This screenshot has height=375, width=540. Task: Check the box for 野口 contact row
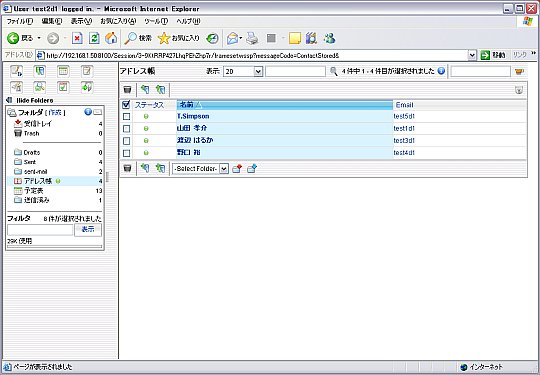[126, 153]
